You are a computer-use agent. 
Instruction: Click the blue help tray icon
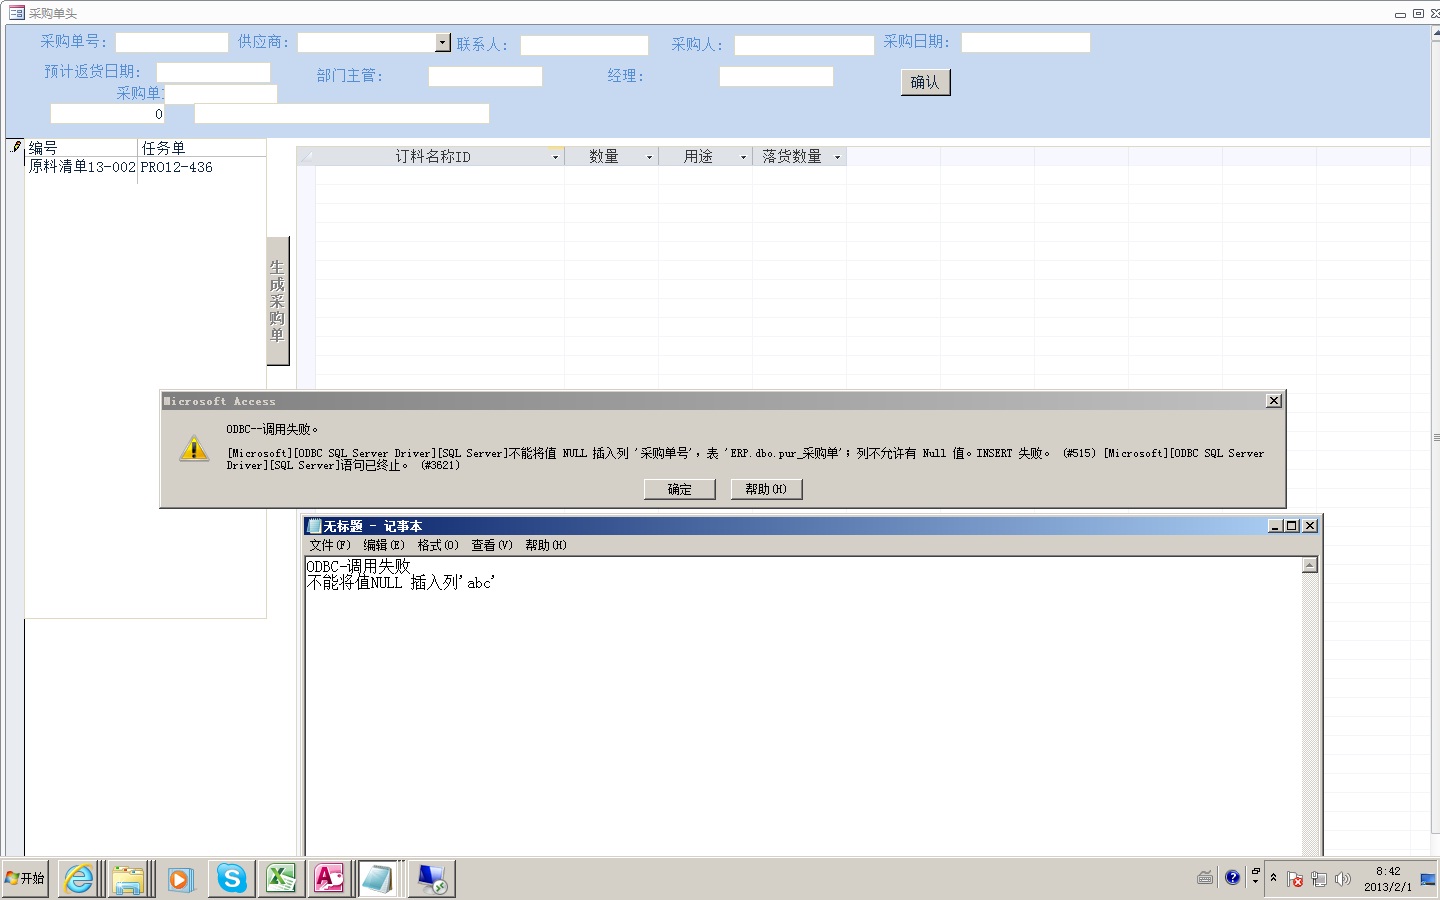(x=1233, y=878)
